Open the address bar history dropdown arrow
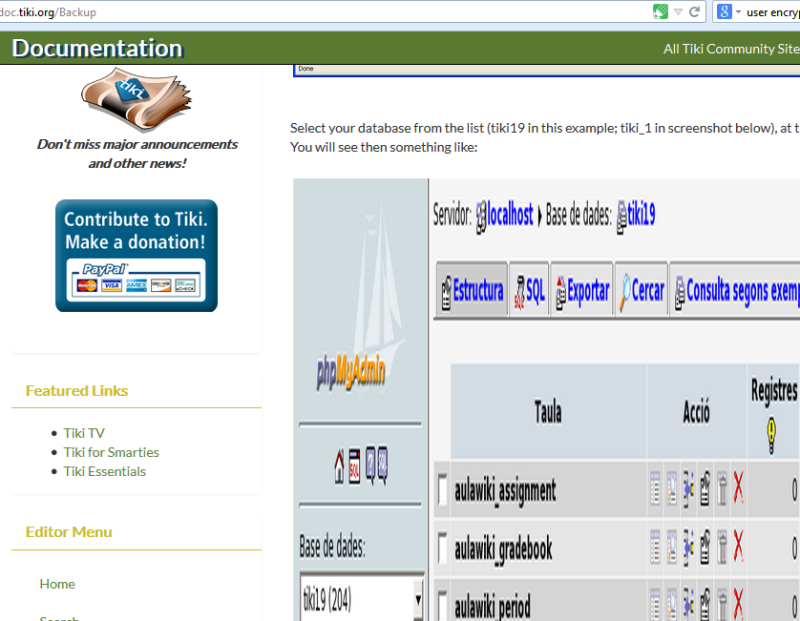The height and width of the screenshot is (621, 800). [x=678, y=12]
